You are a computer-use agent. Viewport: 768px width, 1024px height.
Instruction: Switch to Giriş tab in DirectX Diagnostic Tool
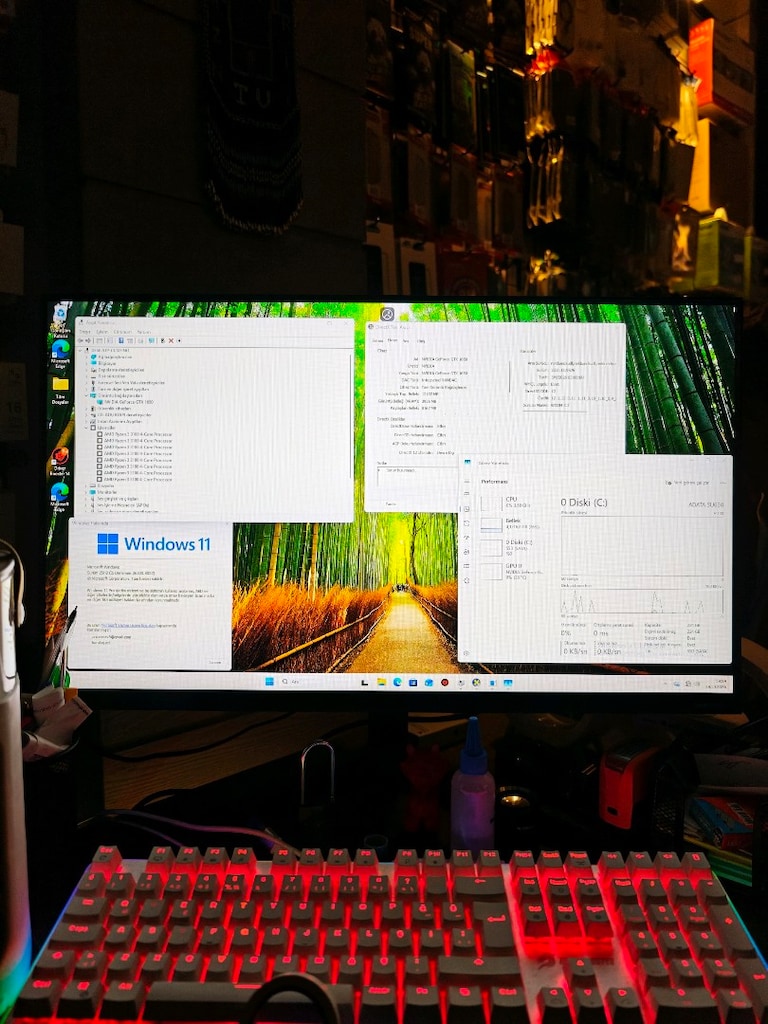(x=421, y=341)
